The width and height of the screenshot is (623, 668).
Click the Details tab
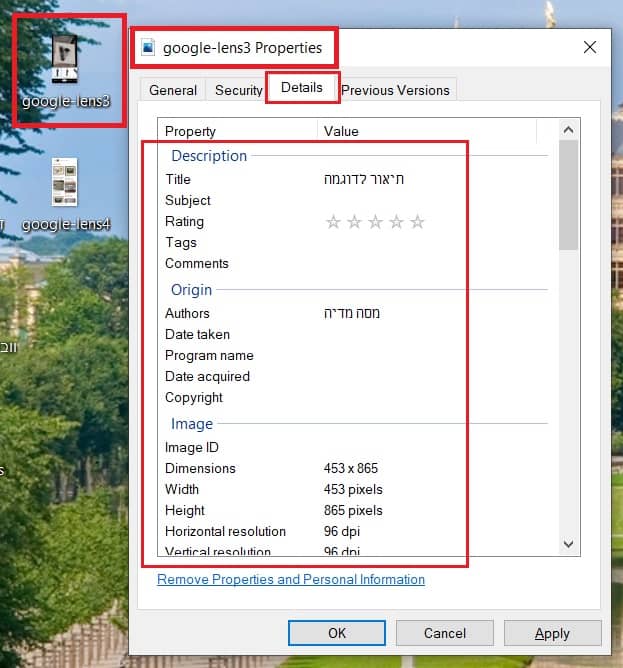coord(302,88)
